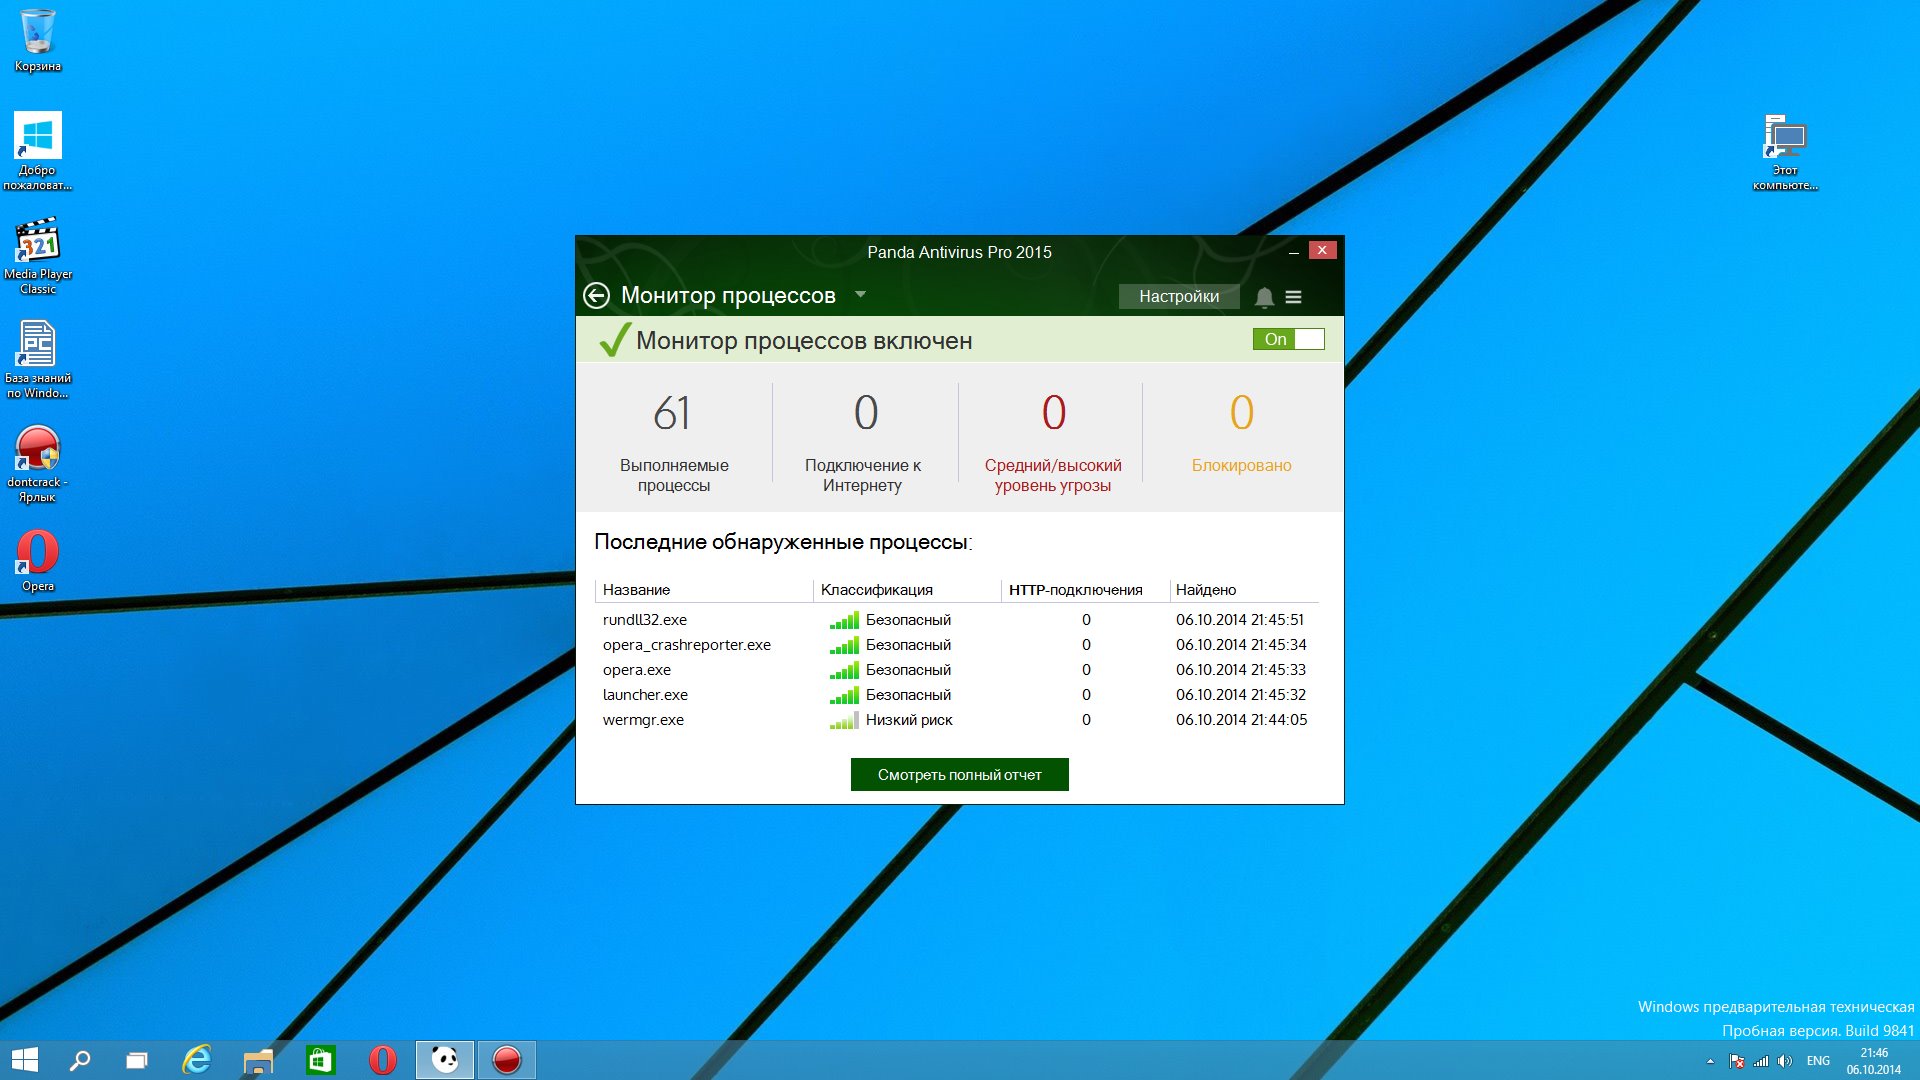Open the network signal tray icon
Screen dimensions: 1920x1080
point(1761,1061)
